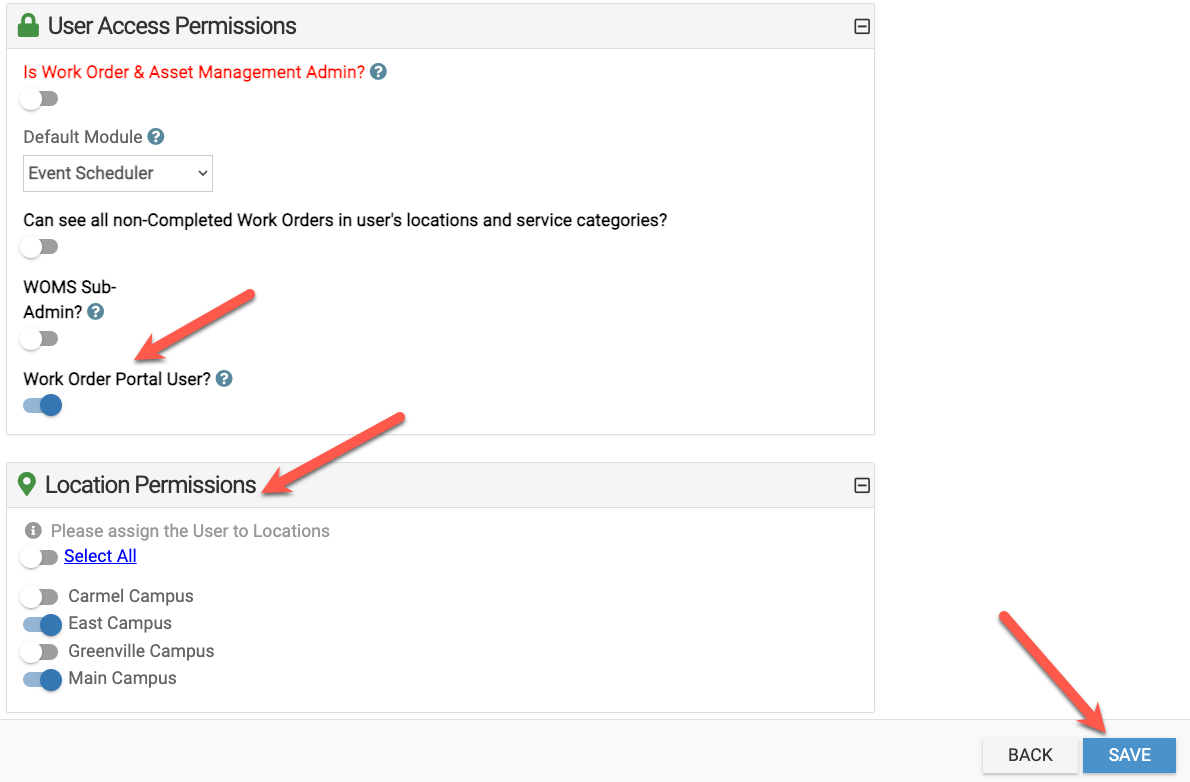1190x782 pixels.
Task: Click the Default Module help icon
Action: [156, 137]
